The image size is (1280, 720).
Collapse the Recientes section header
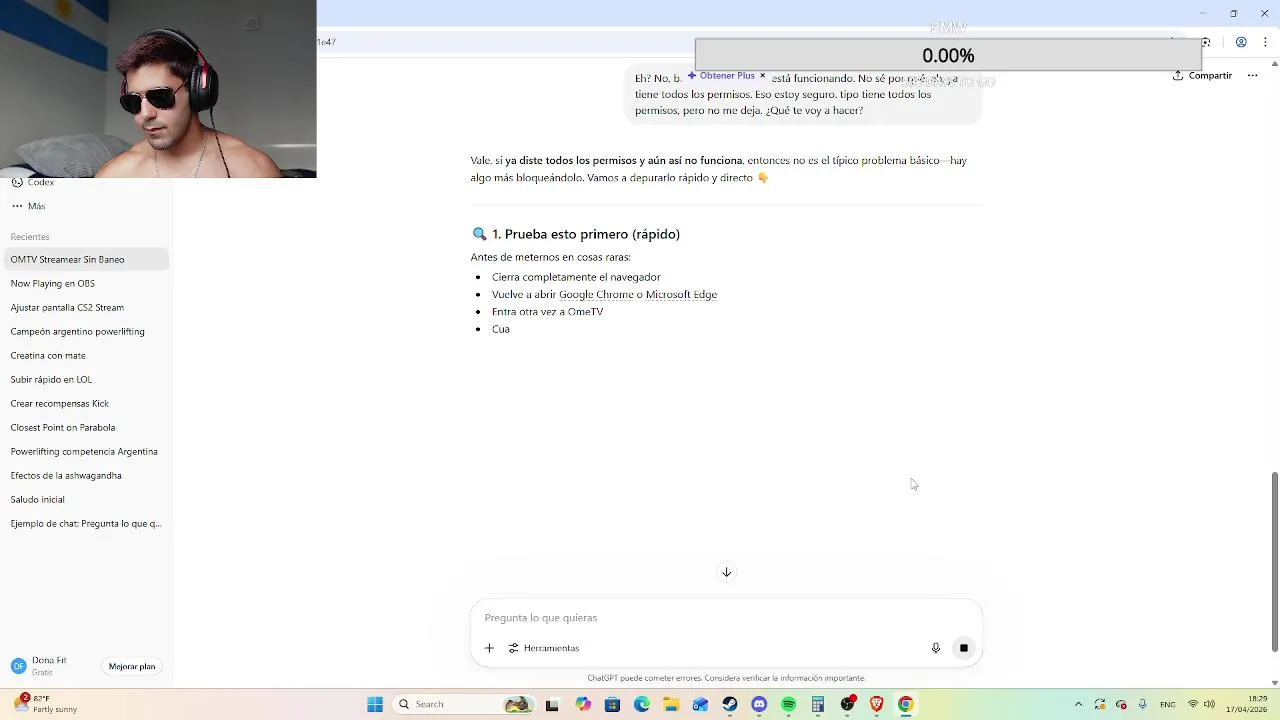(30, 237)
